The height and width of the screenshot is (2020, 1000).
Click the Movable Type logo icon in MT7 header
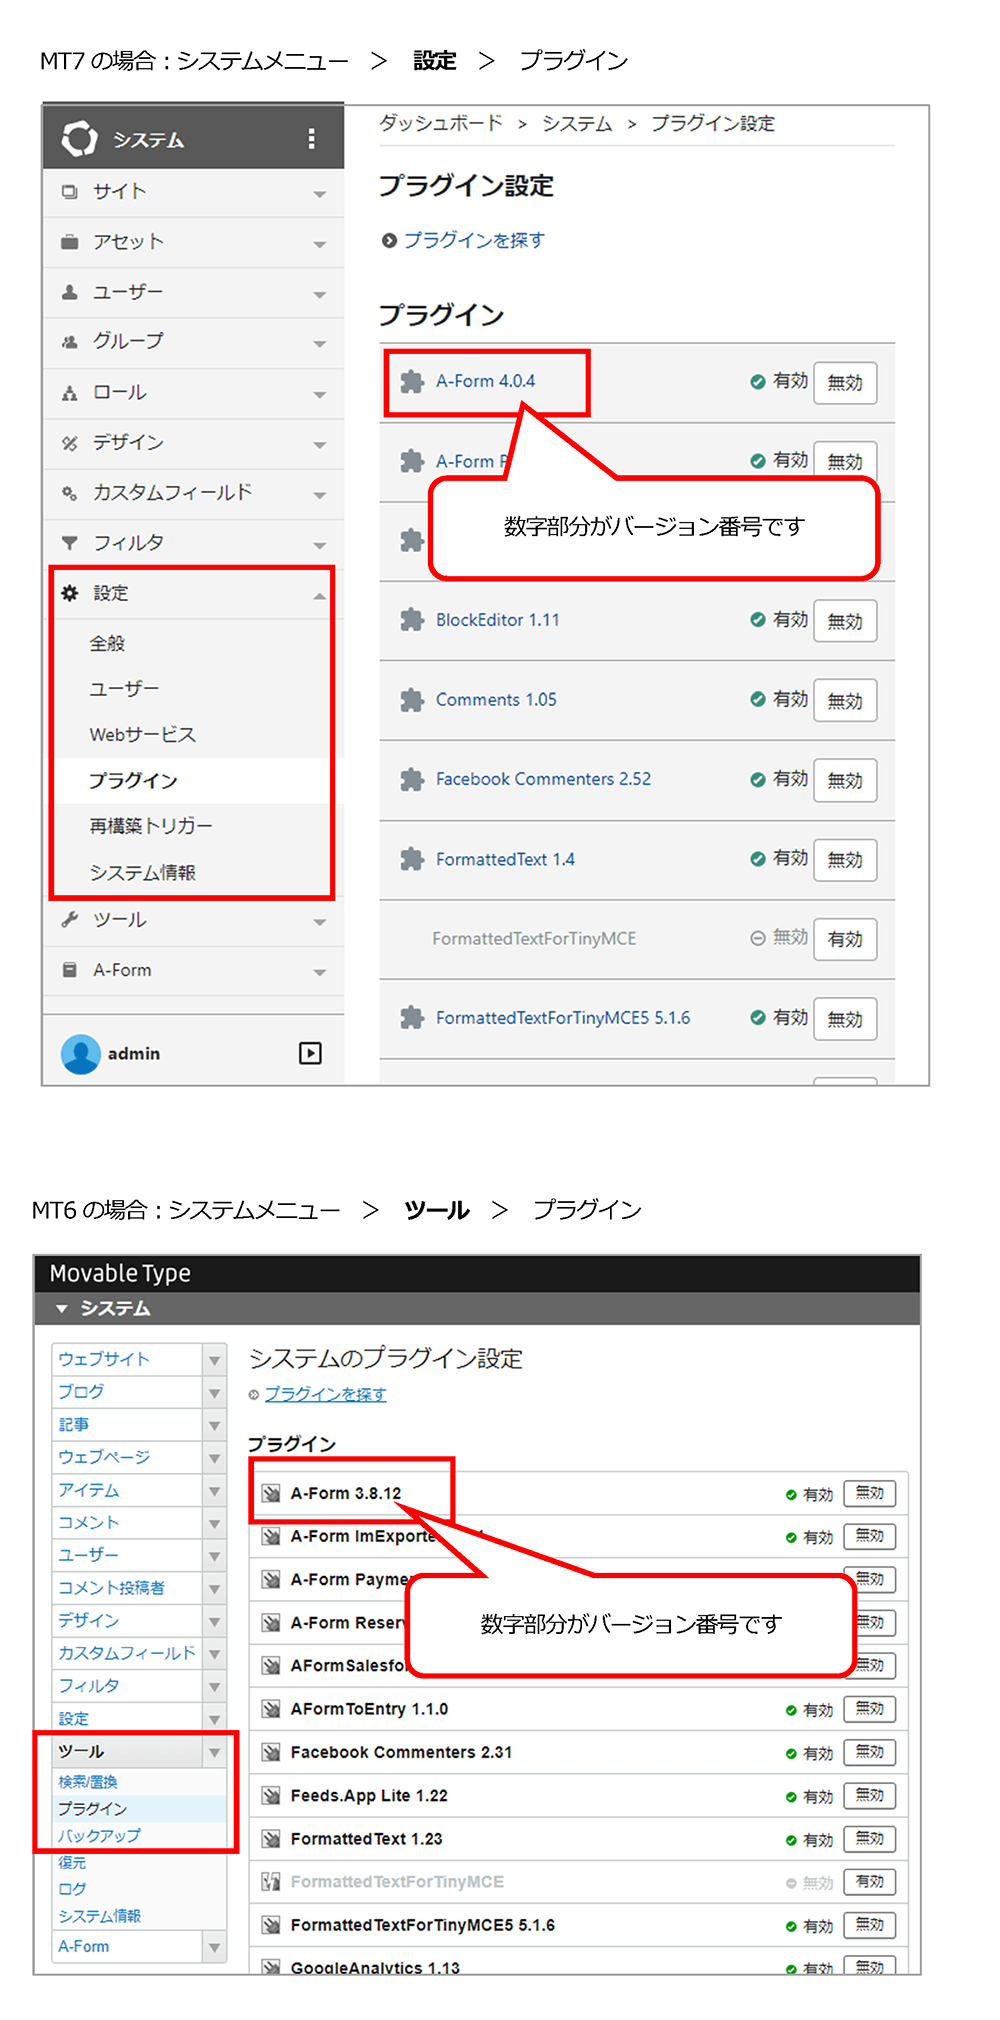[79, 139]
